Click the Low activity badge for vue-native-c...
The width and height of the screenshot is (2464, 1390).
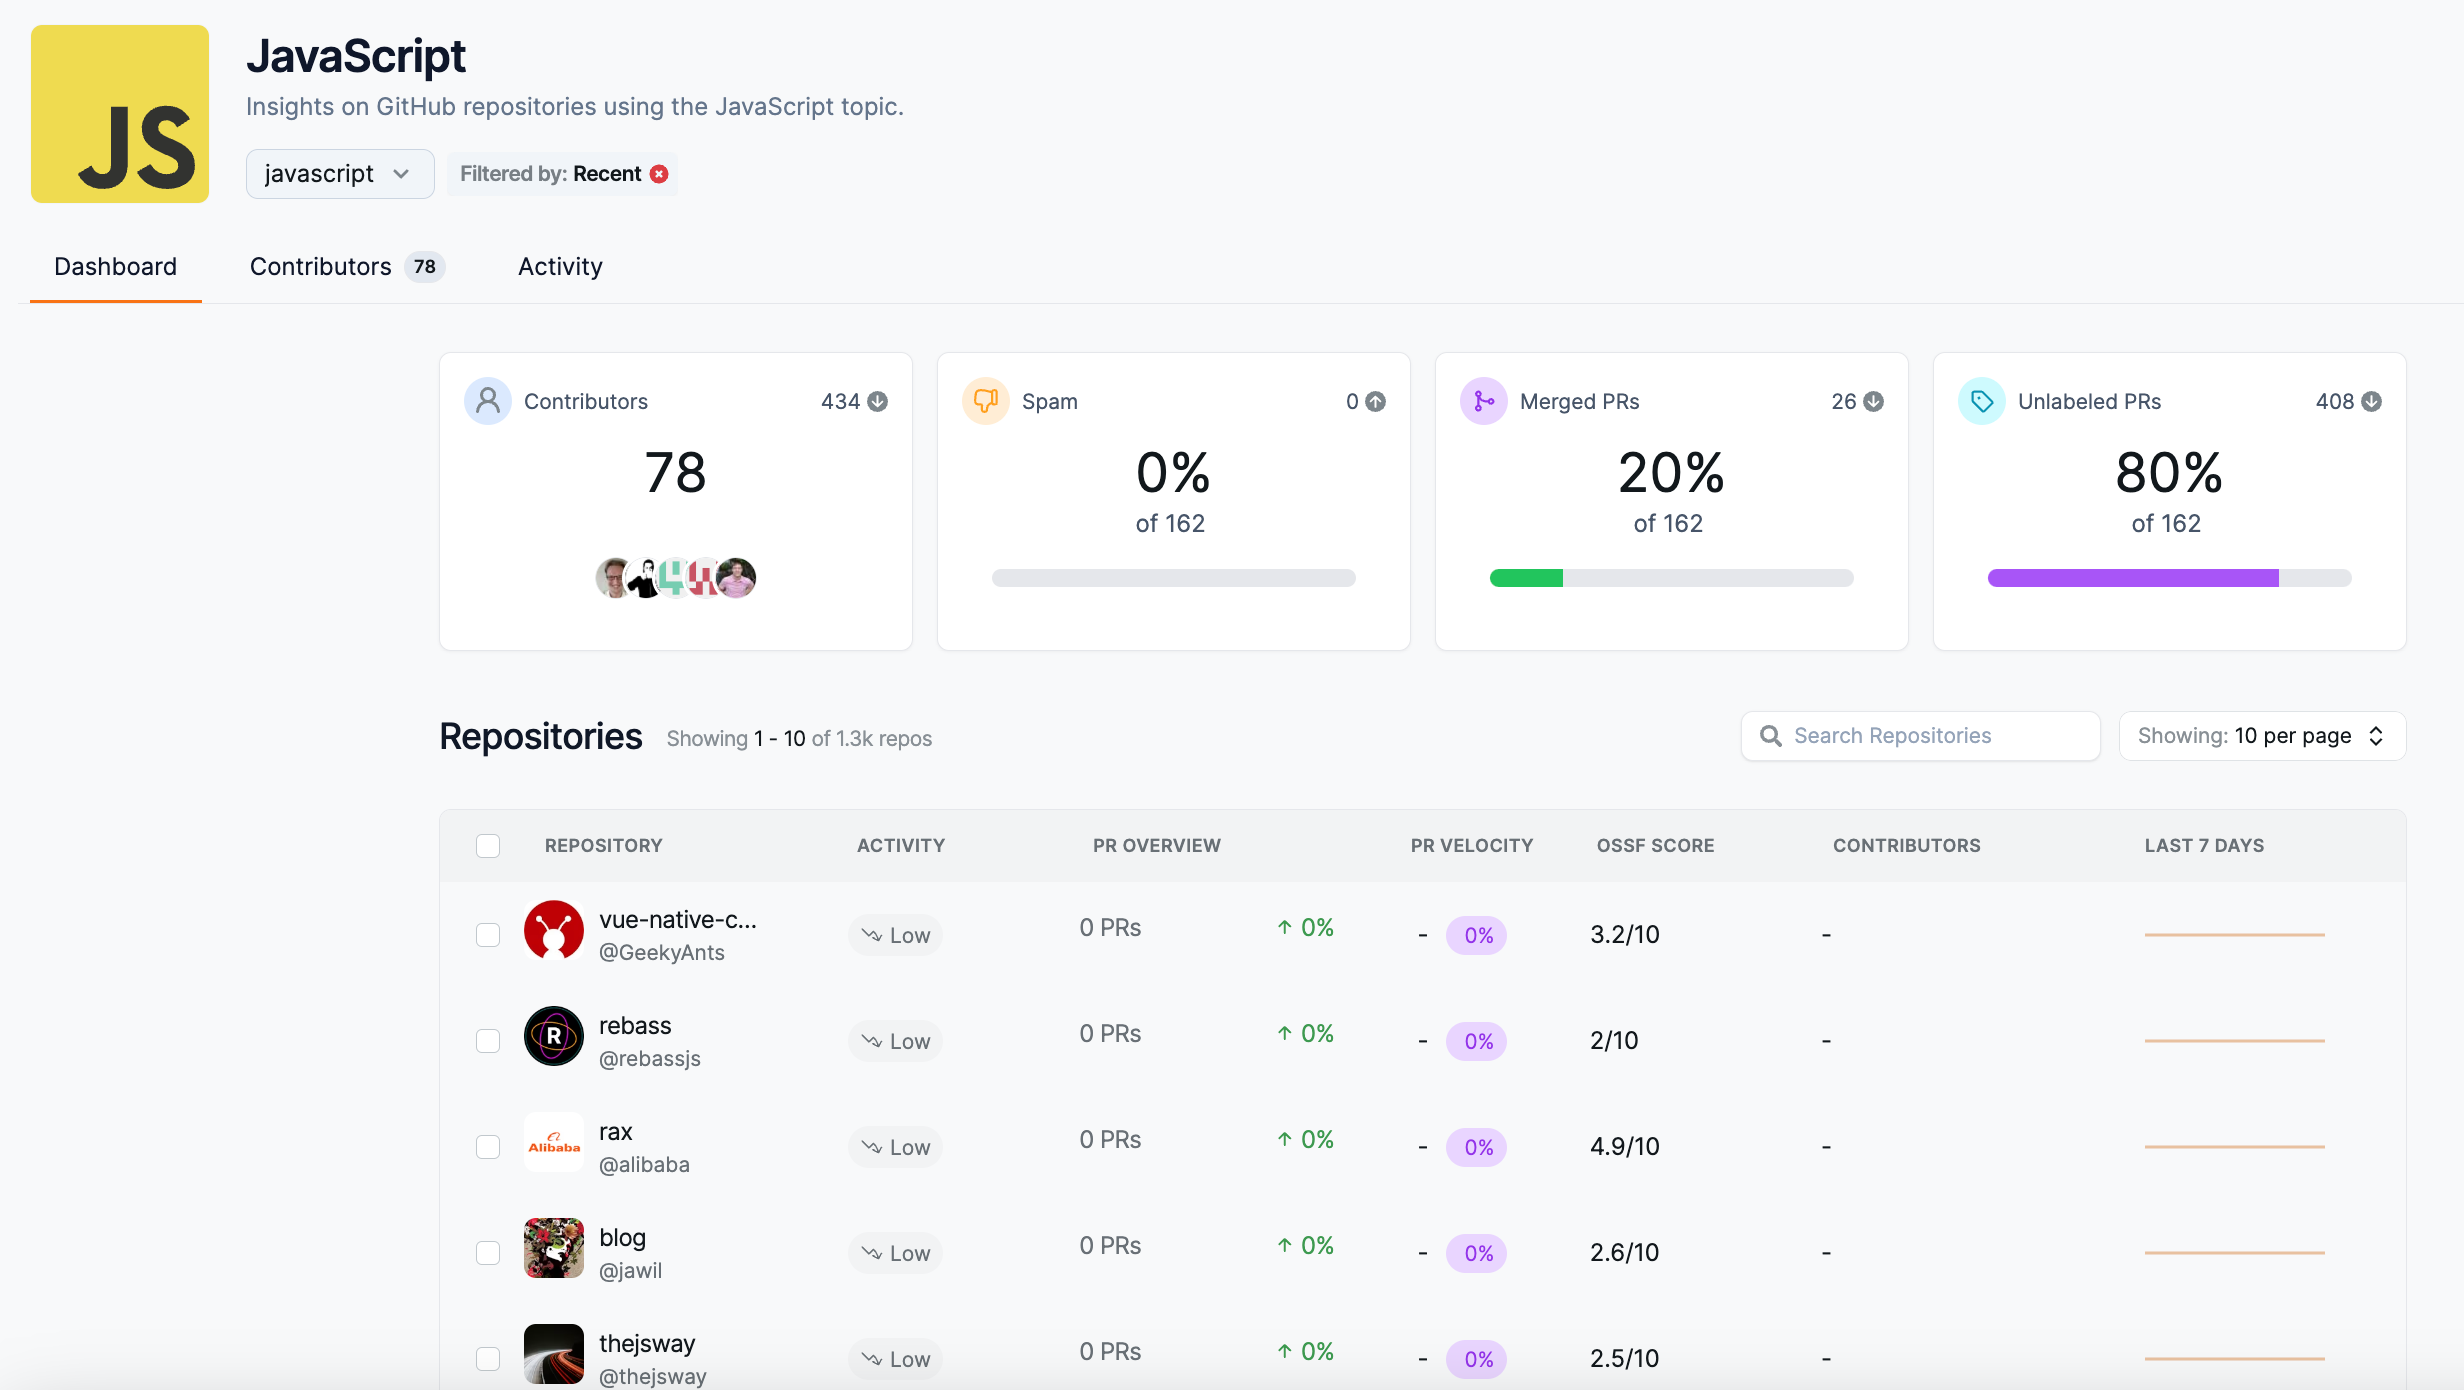896,935
